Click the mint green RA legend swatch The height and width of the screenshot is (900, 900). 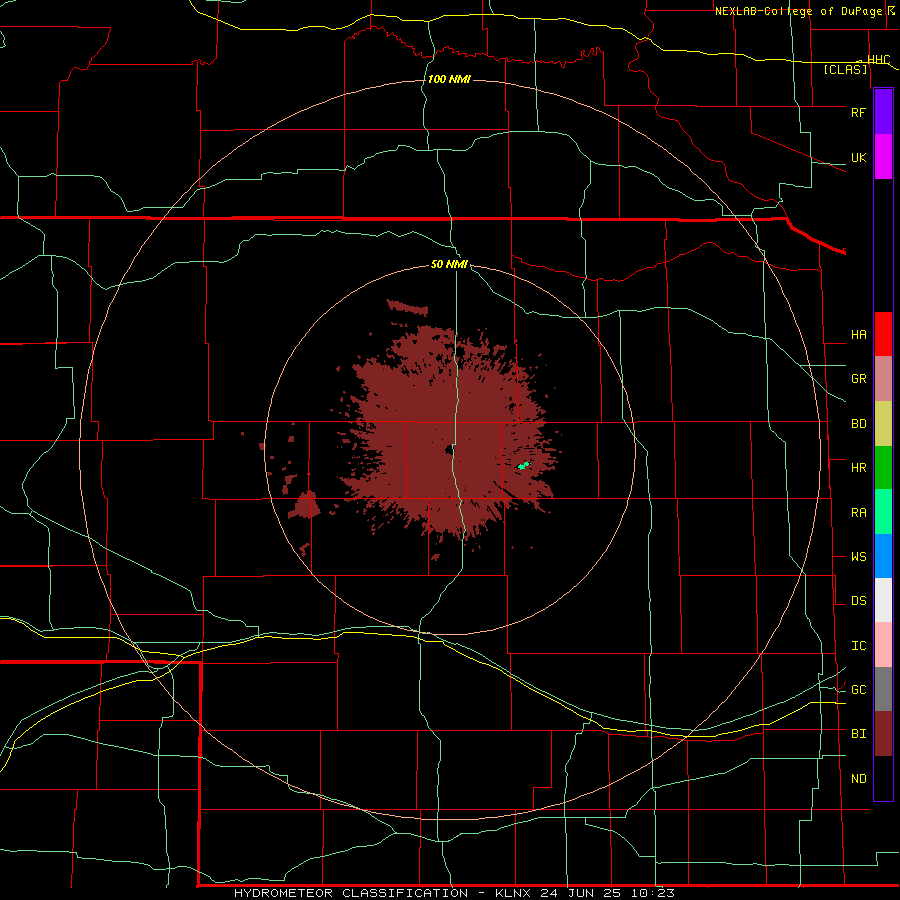pyautogui.click(x=883, y=512)
